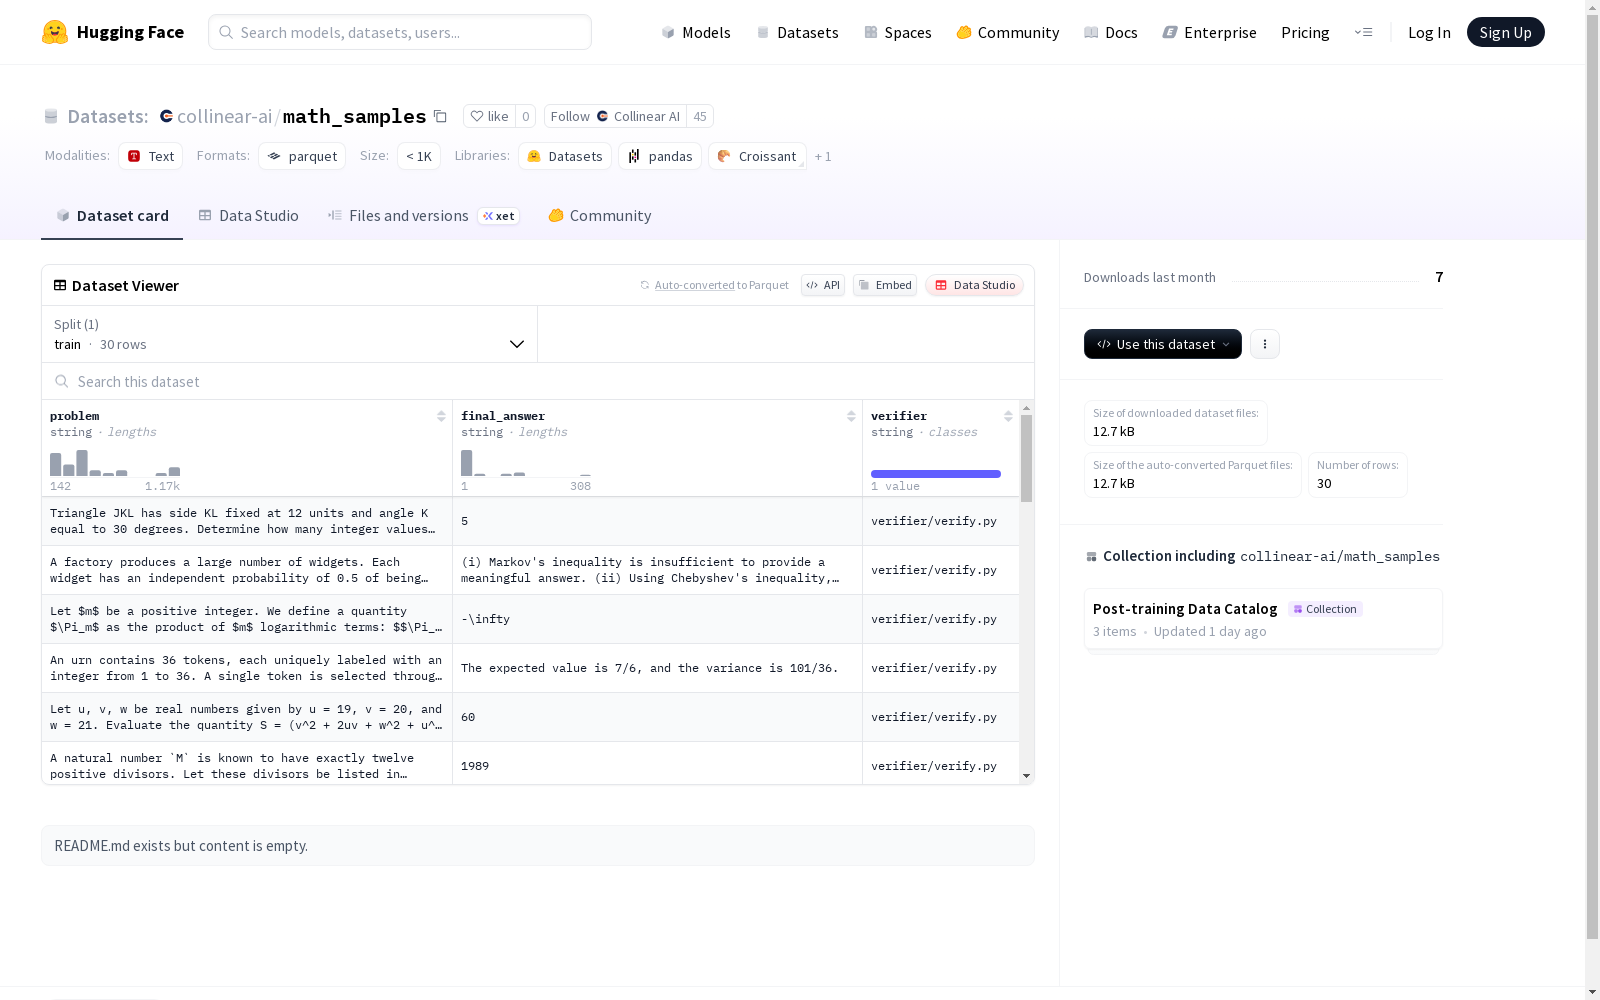Select the < 1K size tag
Image resolution: width=1600 pixels, height=1000 pixels.
[419, 156]
